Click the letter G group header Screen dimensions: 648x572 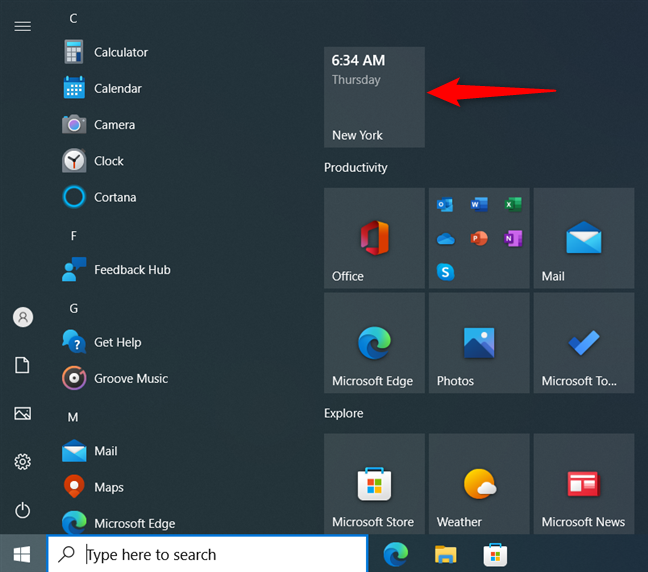[x=73, y=308]
